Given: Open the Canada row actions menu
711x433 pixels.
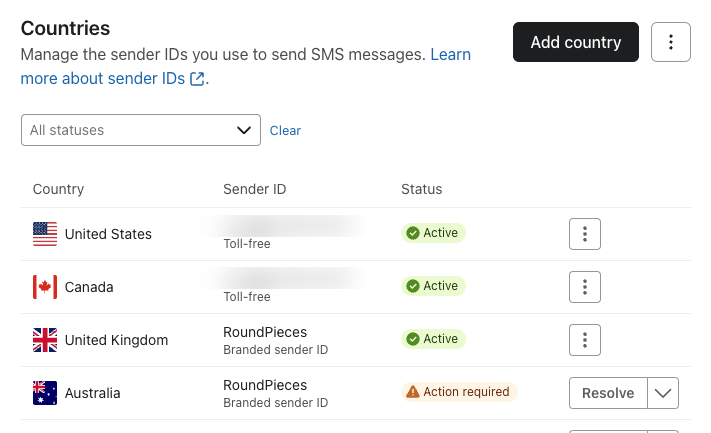Looking at the screenshot, I should click(584, 287).
